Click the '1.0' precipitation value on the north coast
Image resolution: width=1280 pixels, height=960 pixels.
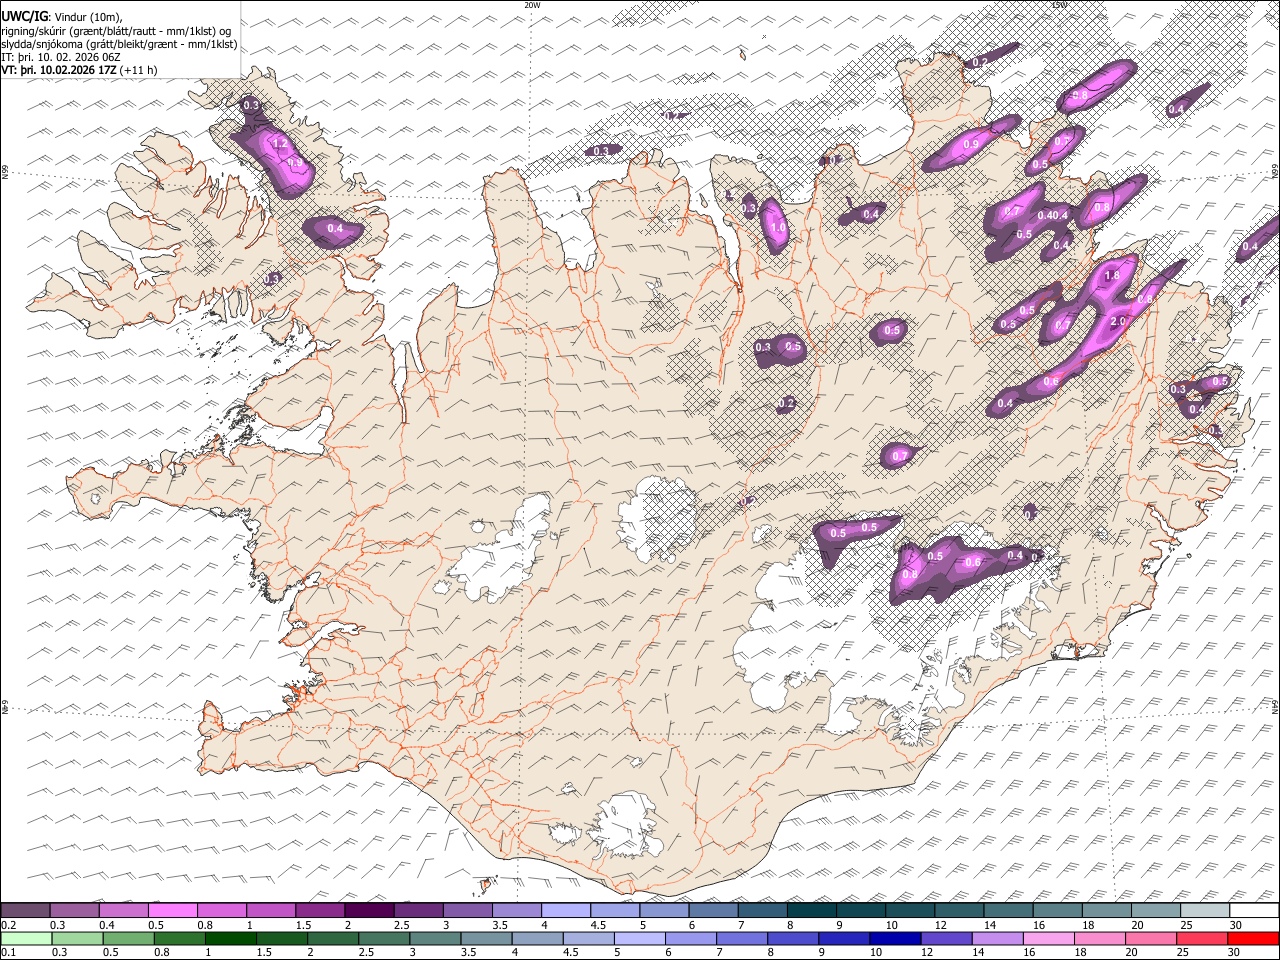point(779,228)
